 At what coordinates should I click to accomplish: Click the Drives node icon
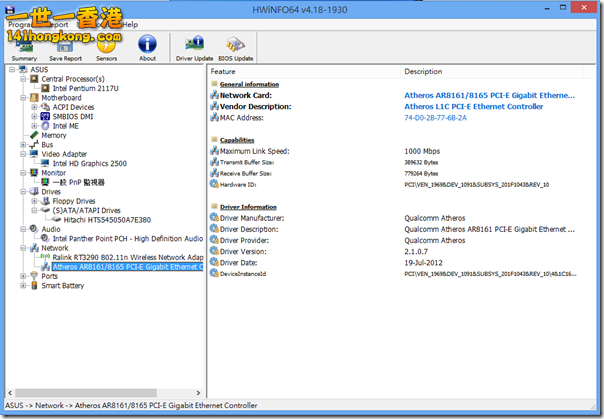coord(34,191)
